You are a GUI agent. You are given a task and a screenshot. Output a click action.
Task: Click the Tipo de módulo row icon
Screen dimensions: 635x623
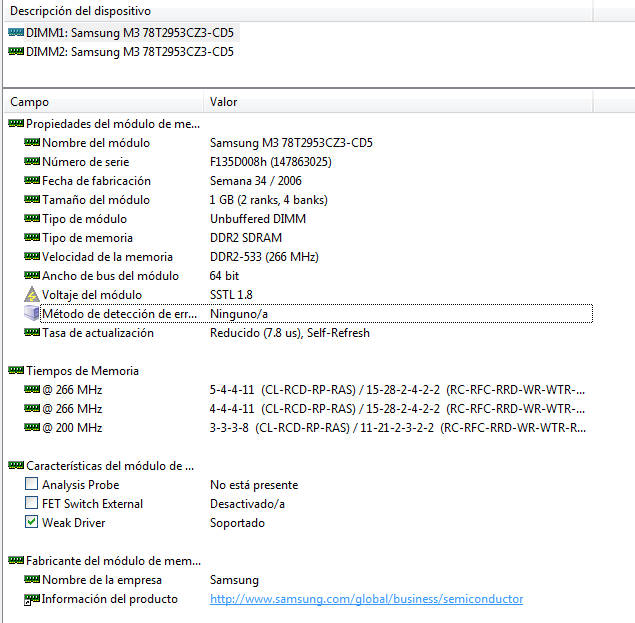pyautogui.click(x=32, y=218)
